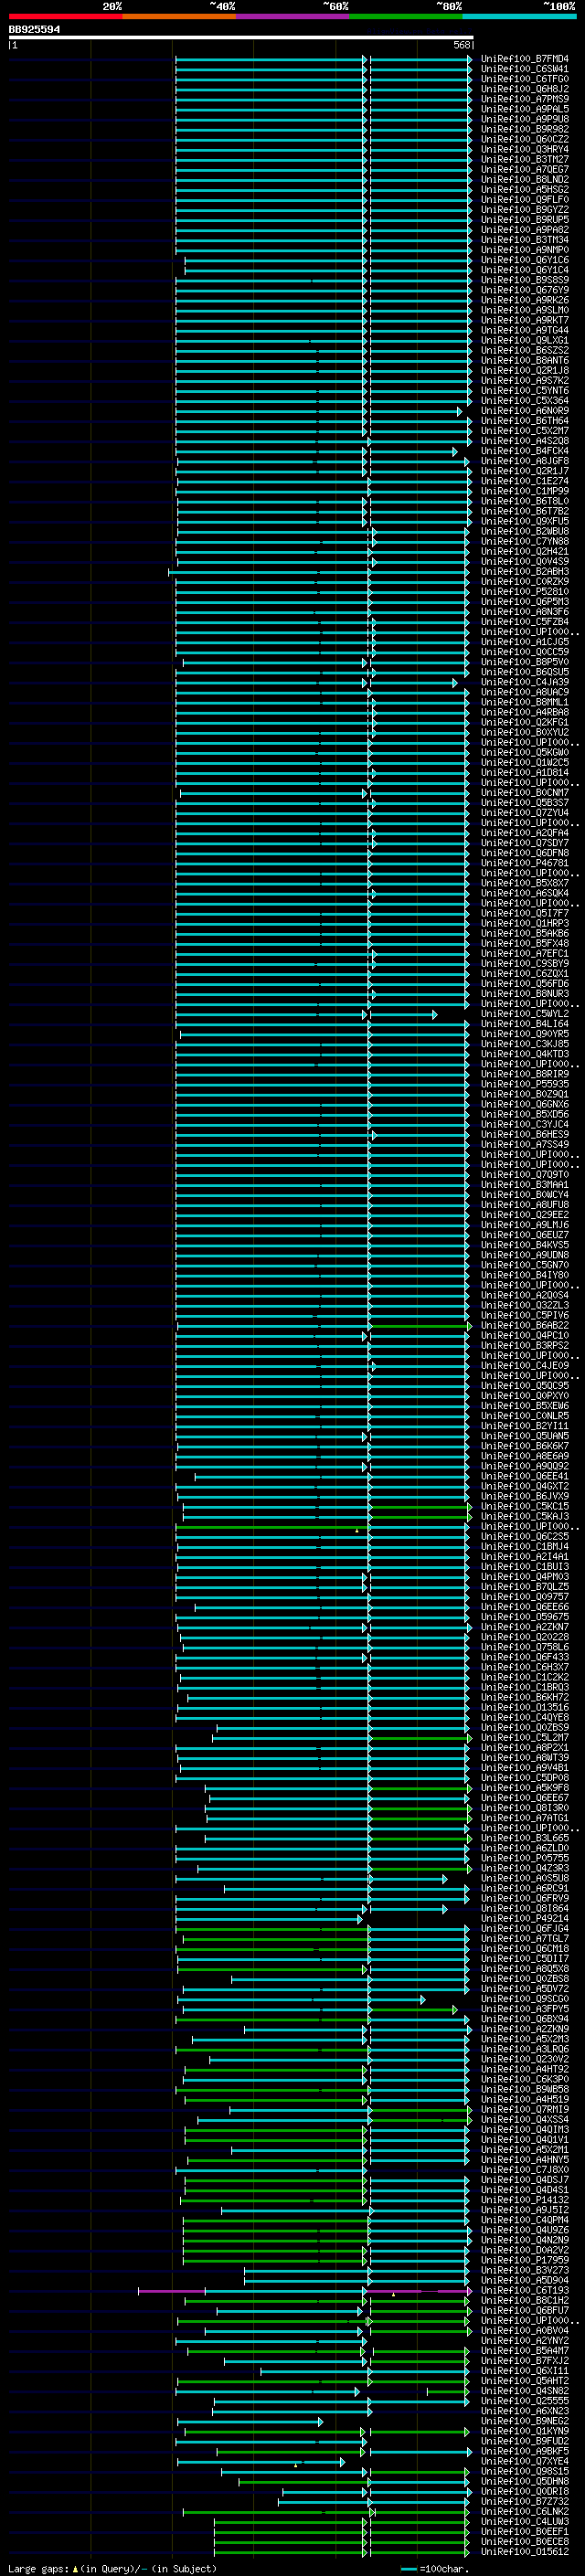Select label UniRef100_C7J8X0
Image resolution: width=585 pixels, height=2576 pixels.
(524, 2170)
